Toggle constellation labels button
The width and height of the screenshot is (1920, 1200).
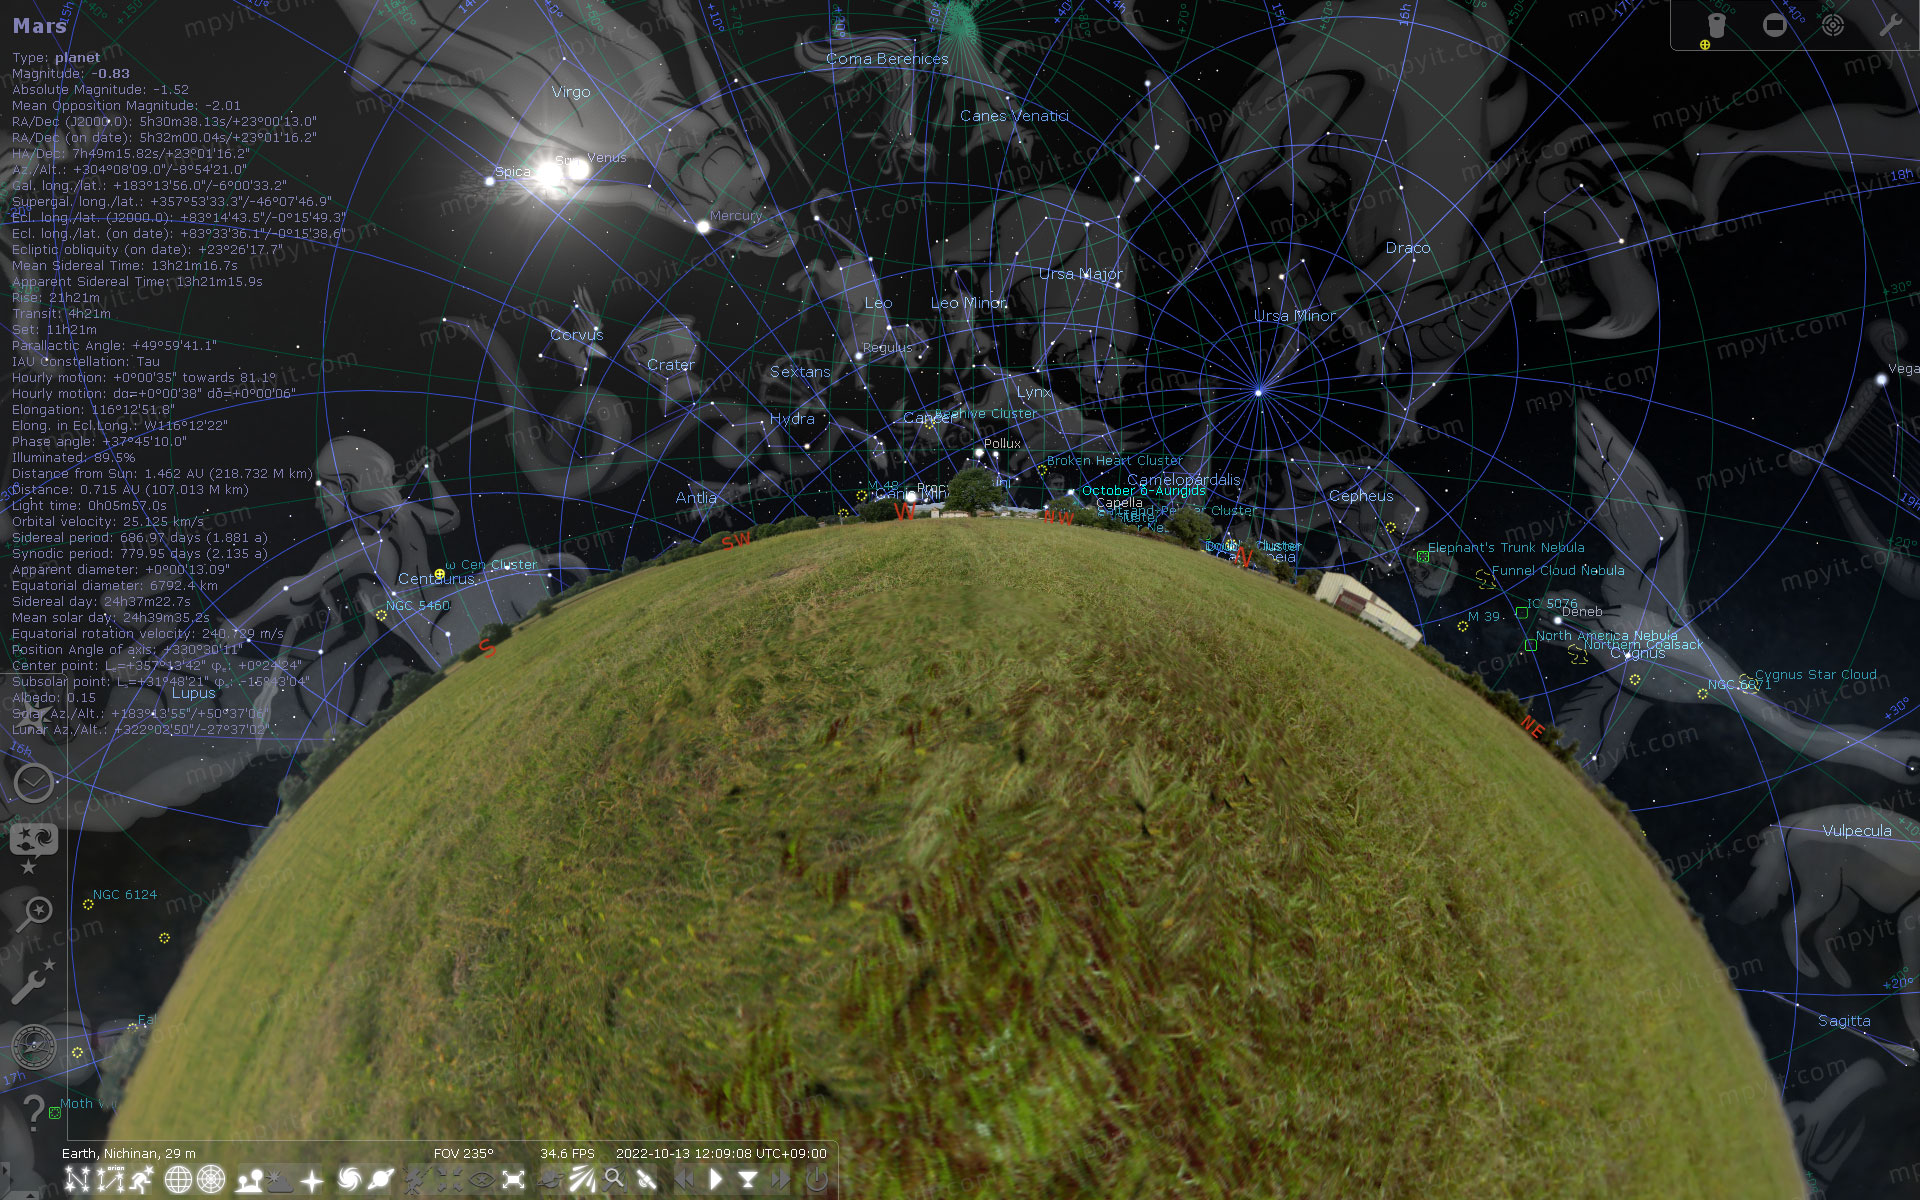[110, 1179]
